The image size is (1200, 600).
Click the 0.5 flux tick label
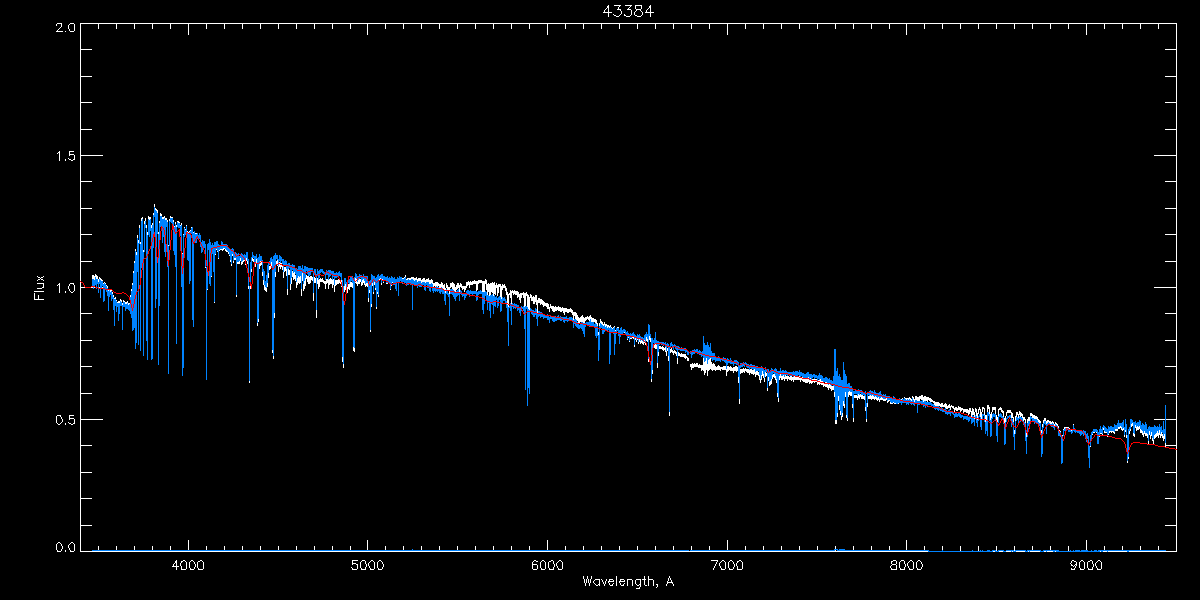point(65,418)
